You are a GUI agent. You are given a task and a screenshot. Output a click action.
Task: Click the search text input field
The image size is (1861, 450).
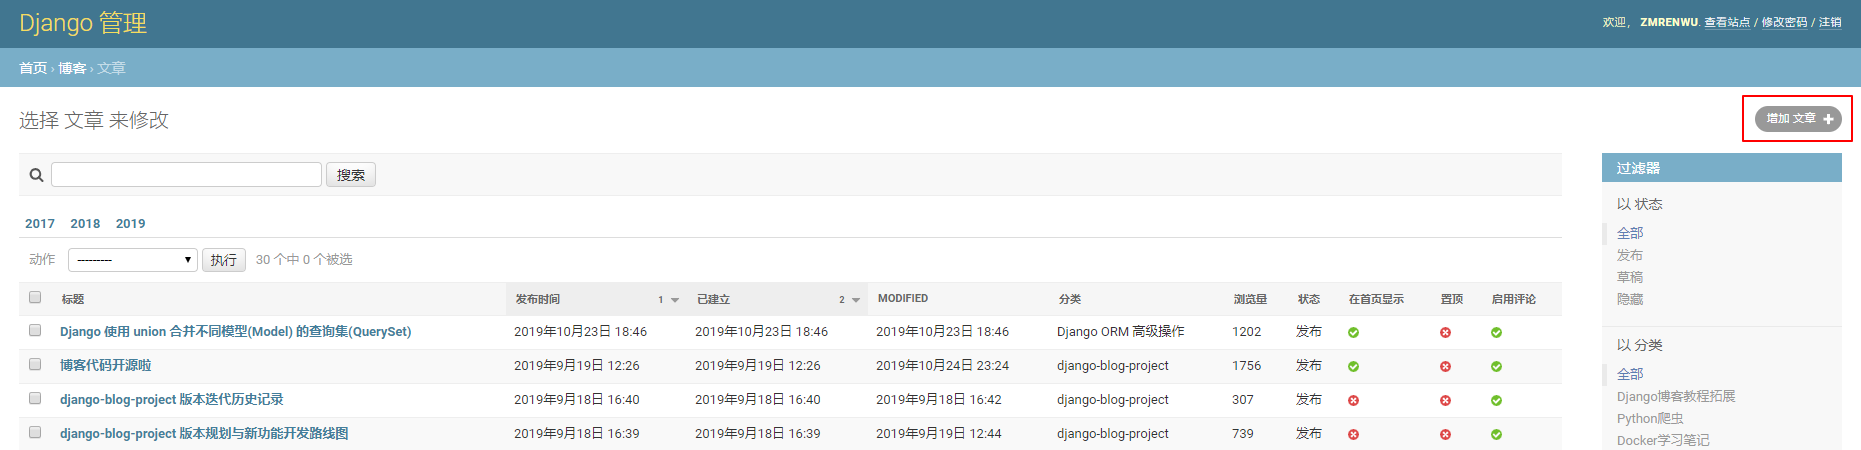[186, 175]
